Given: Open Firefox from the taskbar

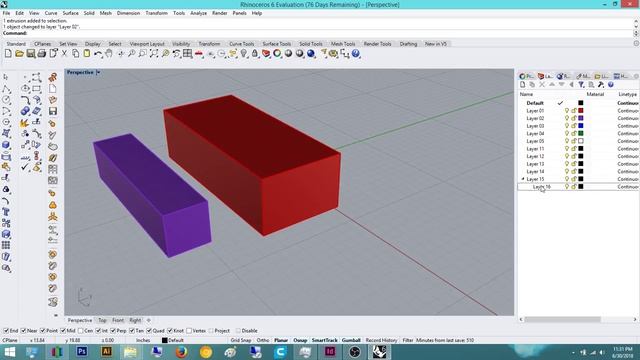Looking at the screenshot, I should point(181,351).
